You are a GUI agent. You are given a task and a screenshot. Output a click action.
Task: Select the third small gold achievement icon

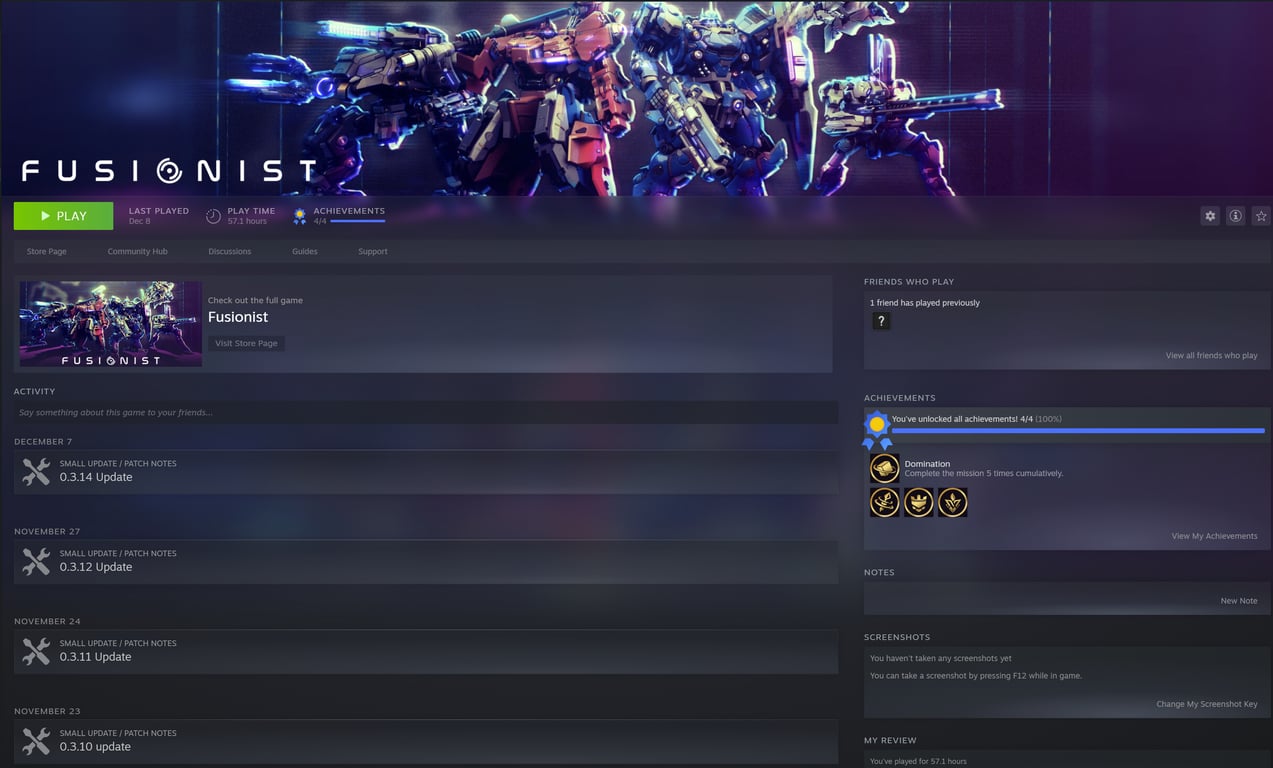(x=952, y=502)
